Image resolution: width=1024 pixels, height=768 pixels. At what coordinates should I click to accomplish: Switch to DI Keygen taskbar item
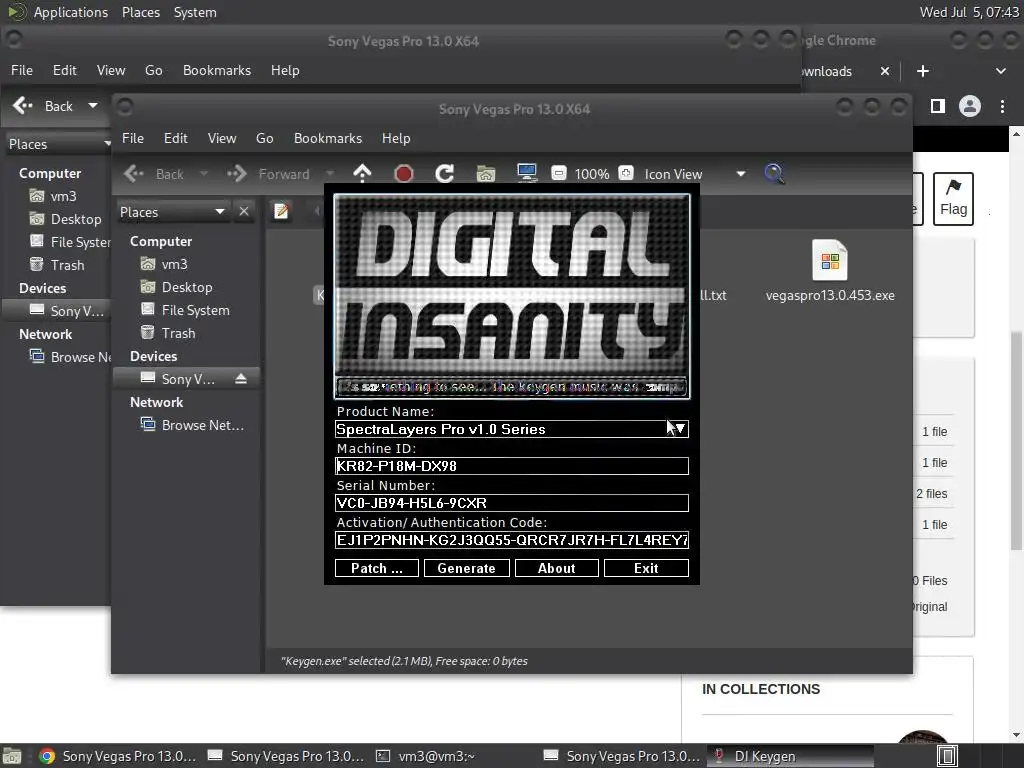point(790,756)
